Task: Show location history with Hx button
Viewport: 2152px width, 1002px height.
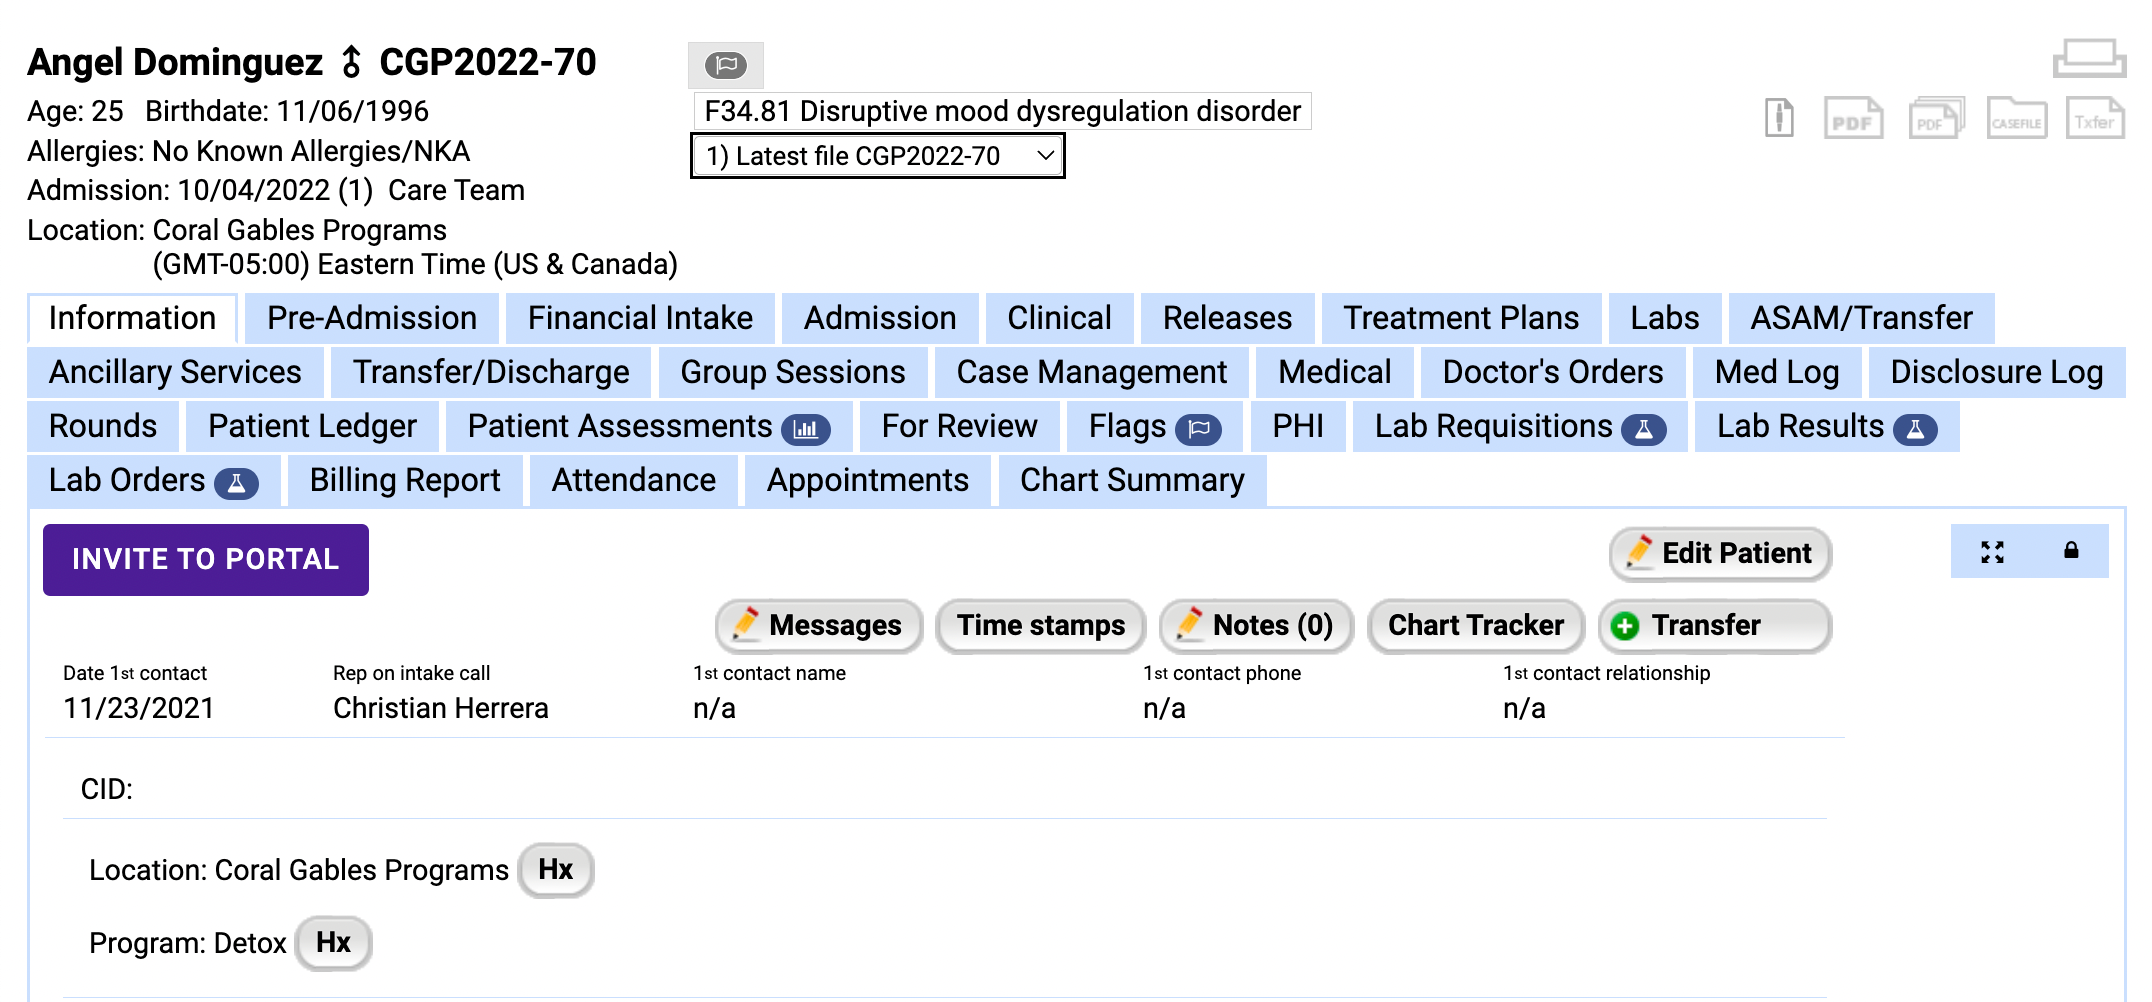Action: tap(556, 870)
